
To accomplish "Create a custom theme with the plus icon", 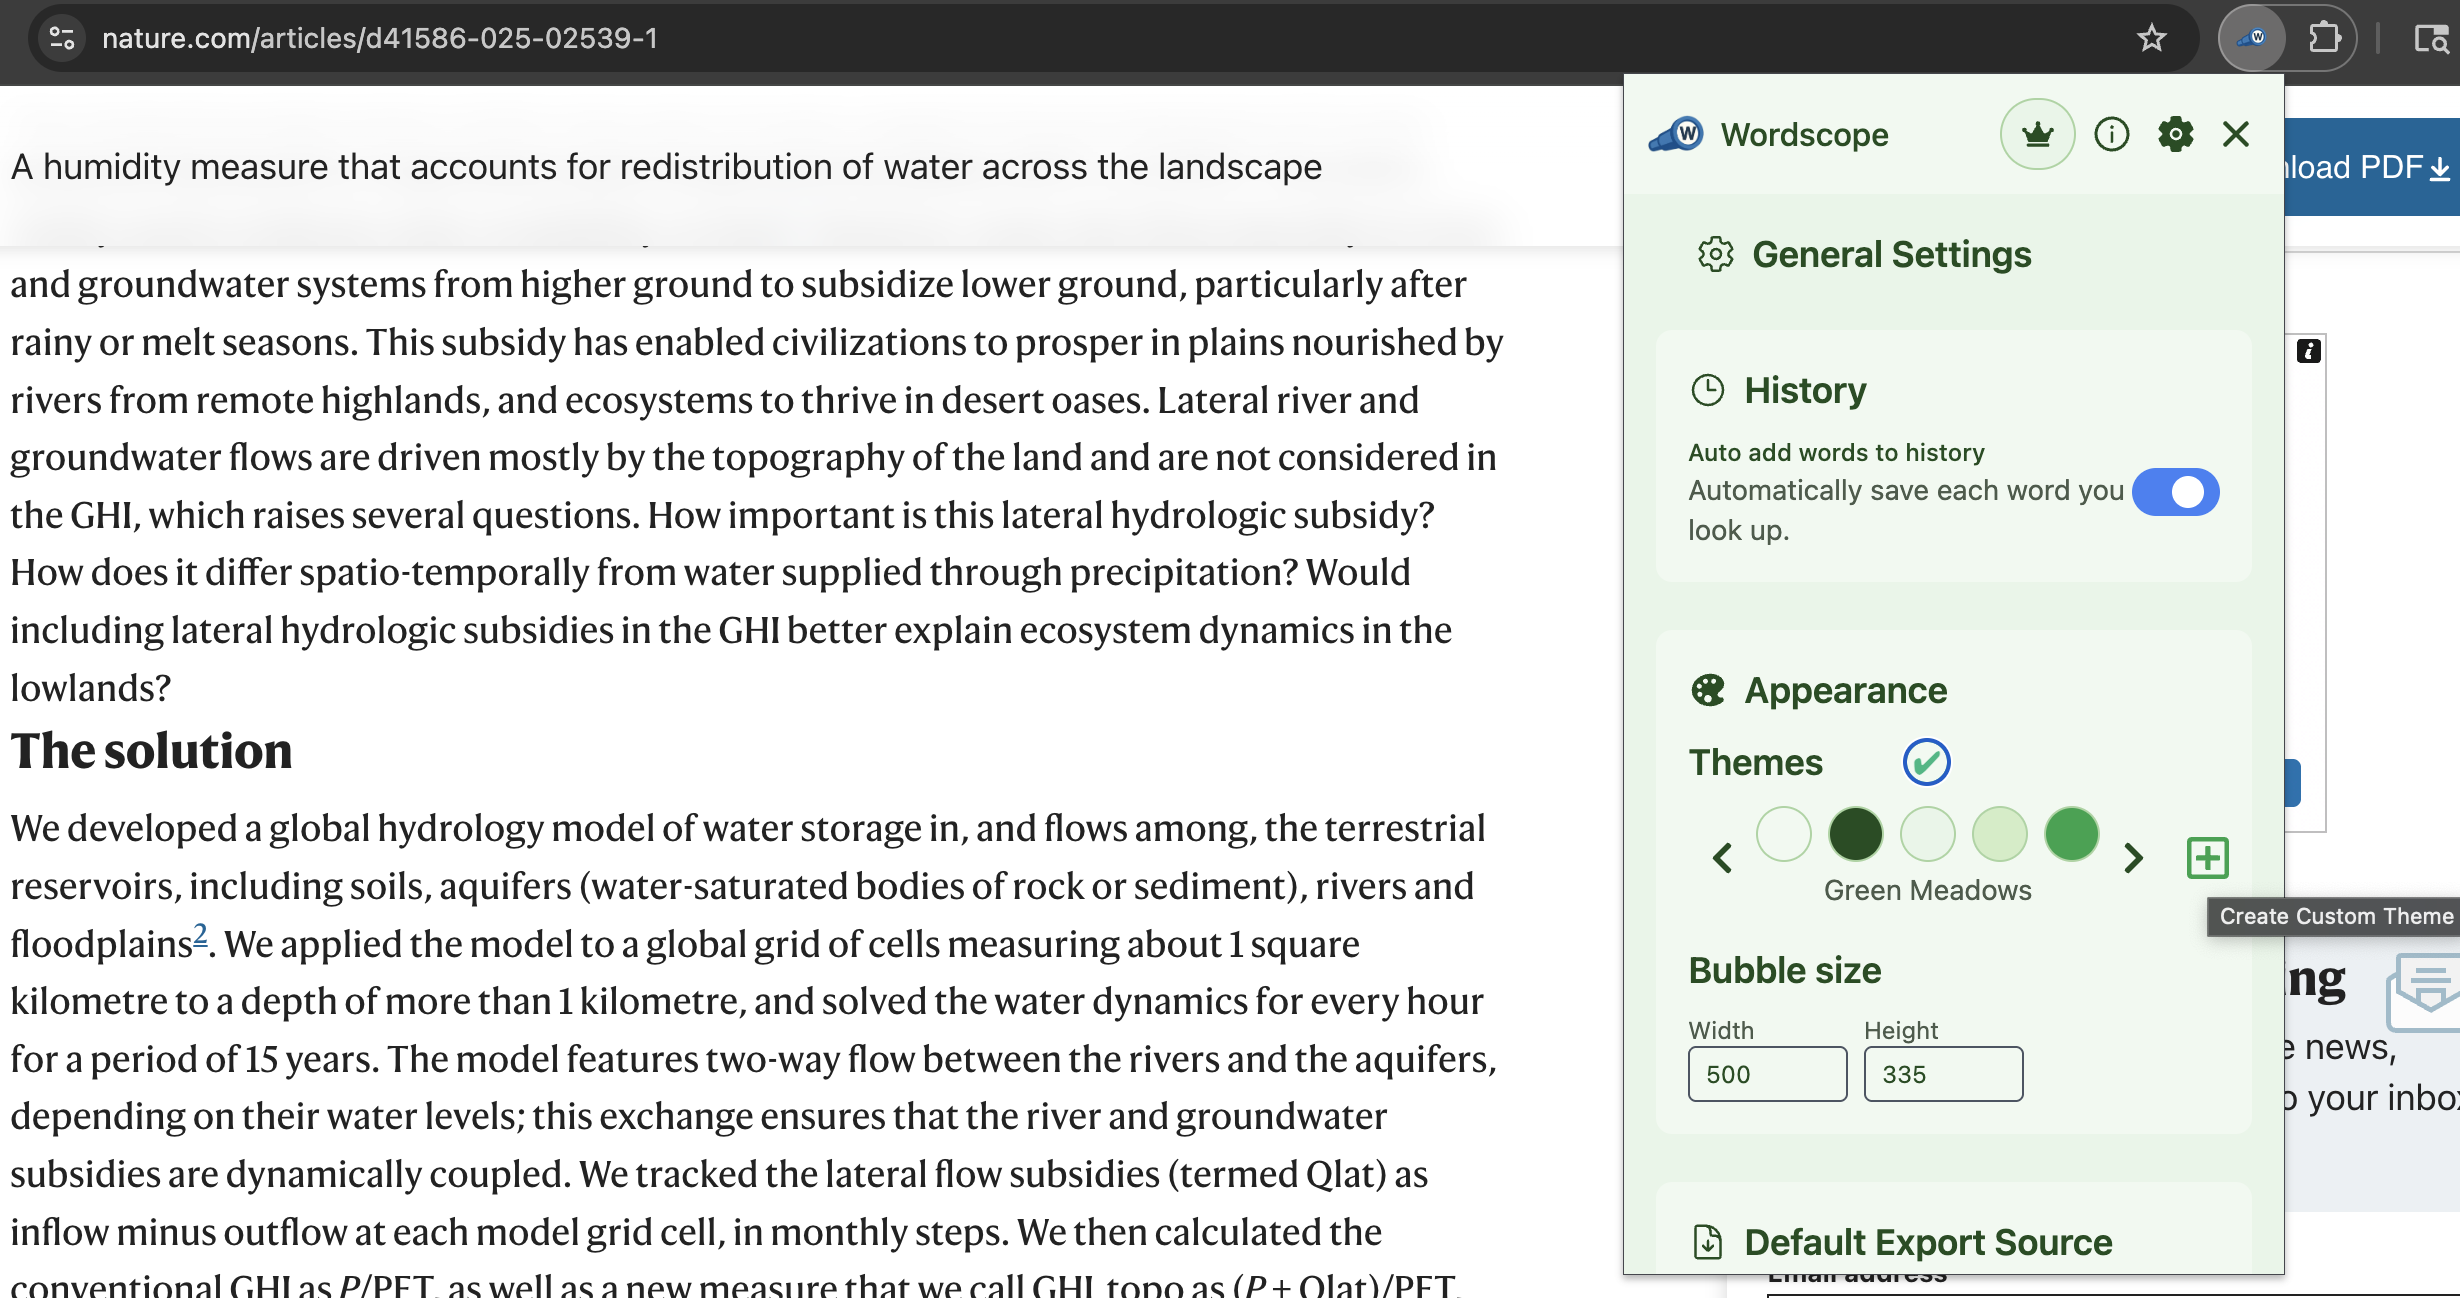I will (x=2206, y=857).
